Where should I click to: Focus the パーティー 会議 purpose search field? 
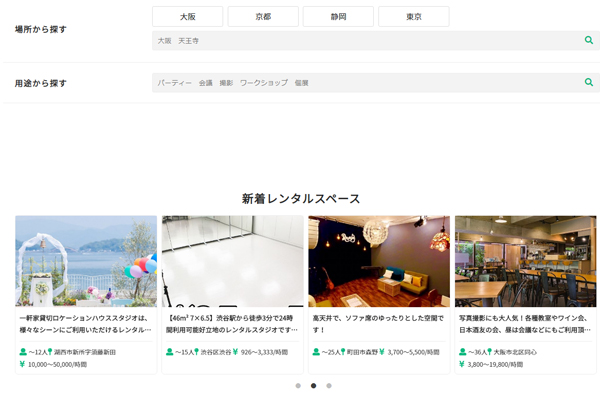coord(376,83)
